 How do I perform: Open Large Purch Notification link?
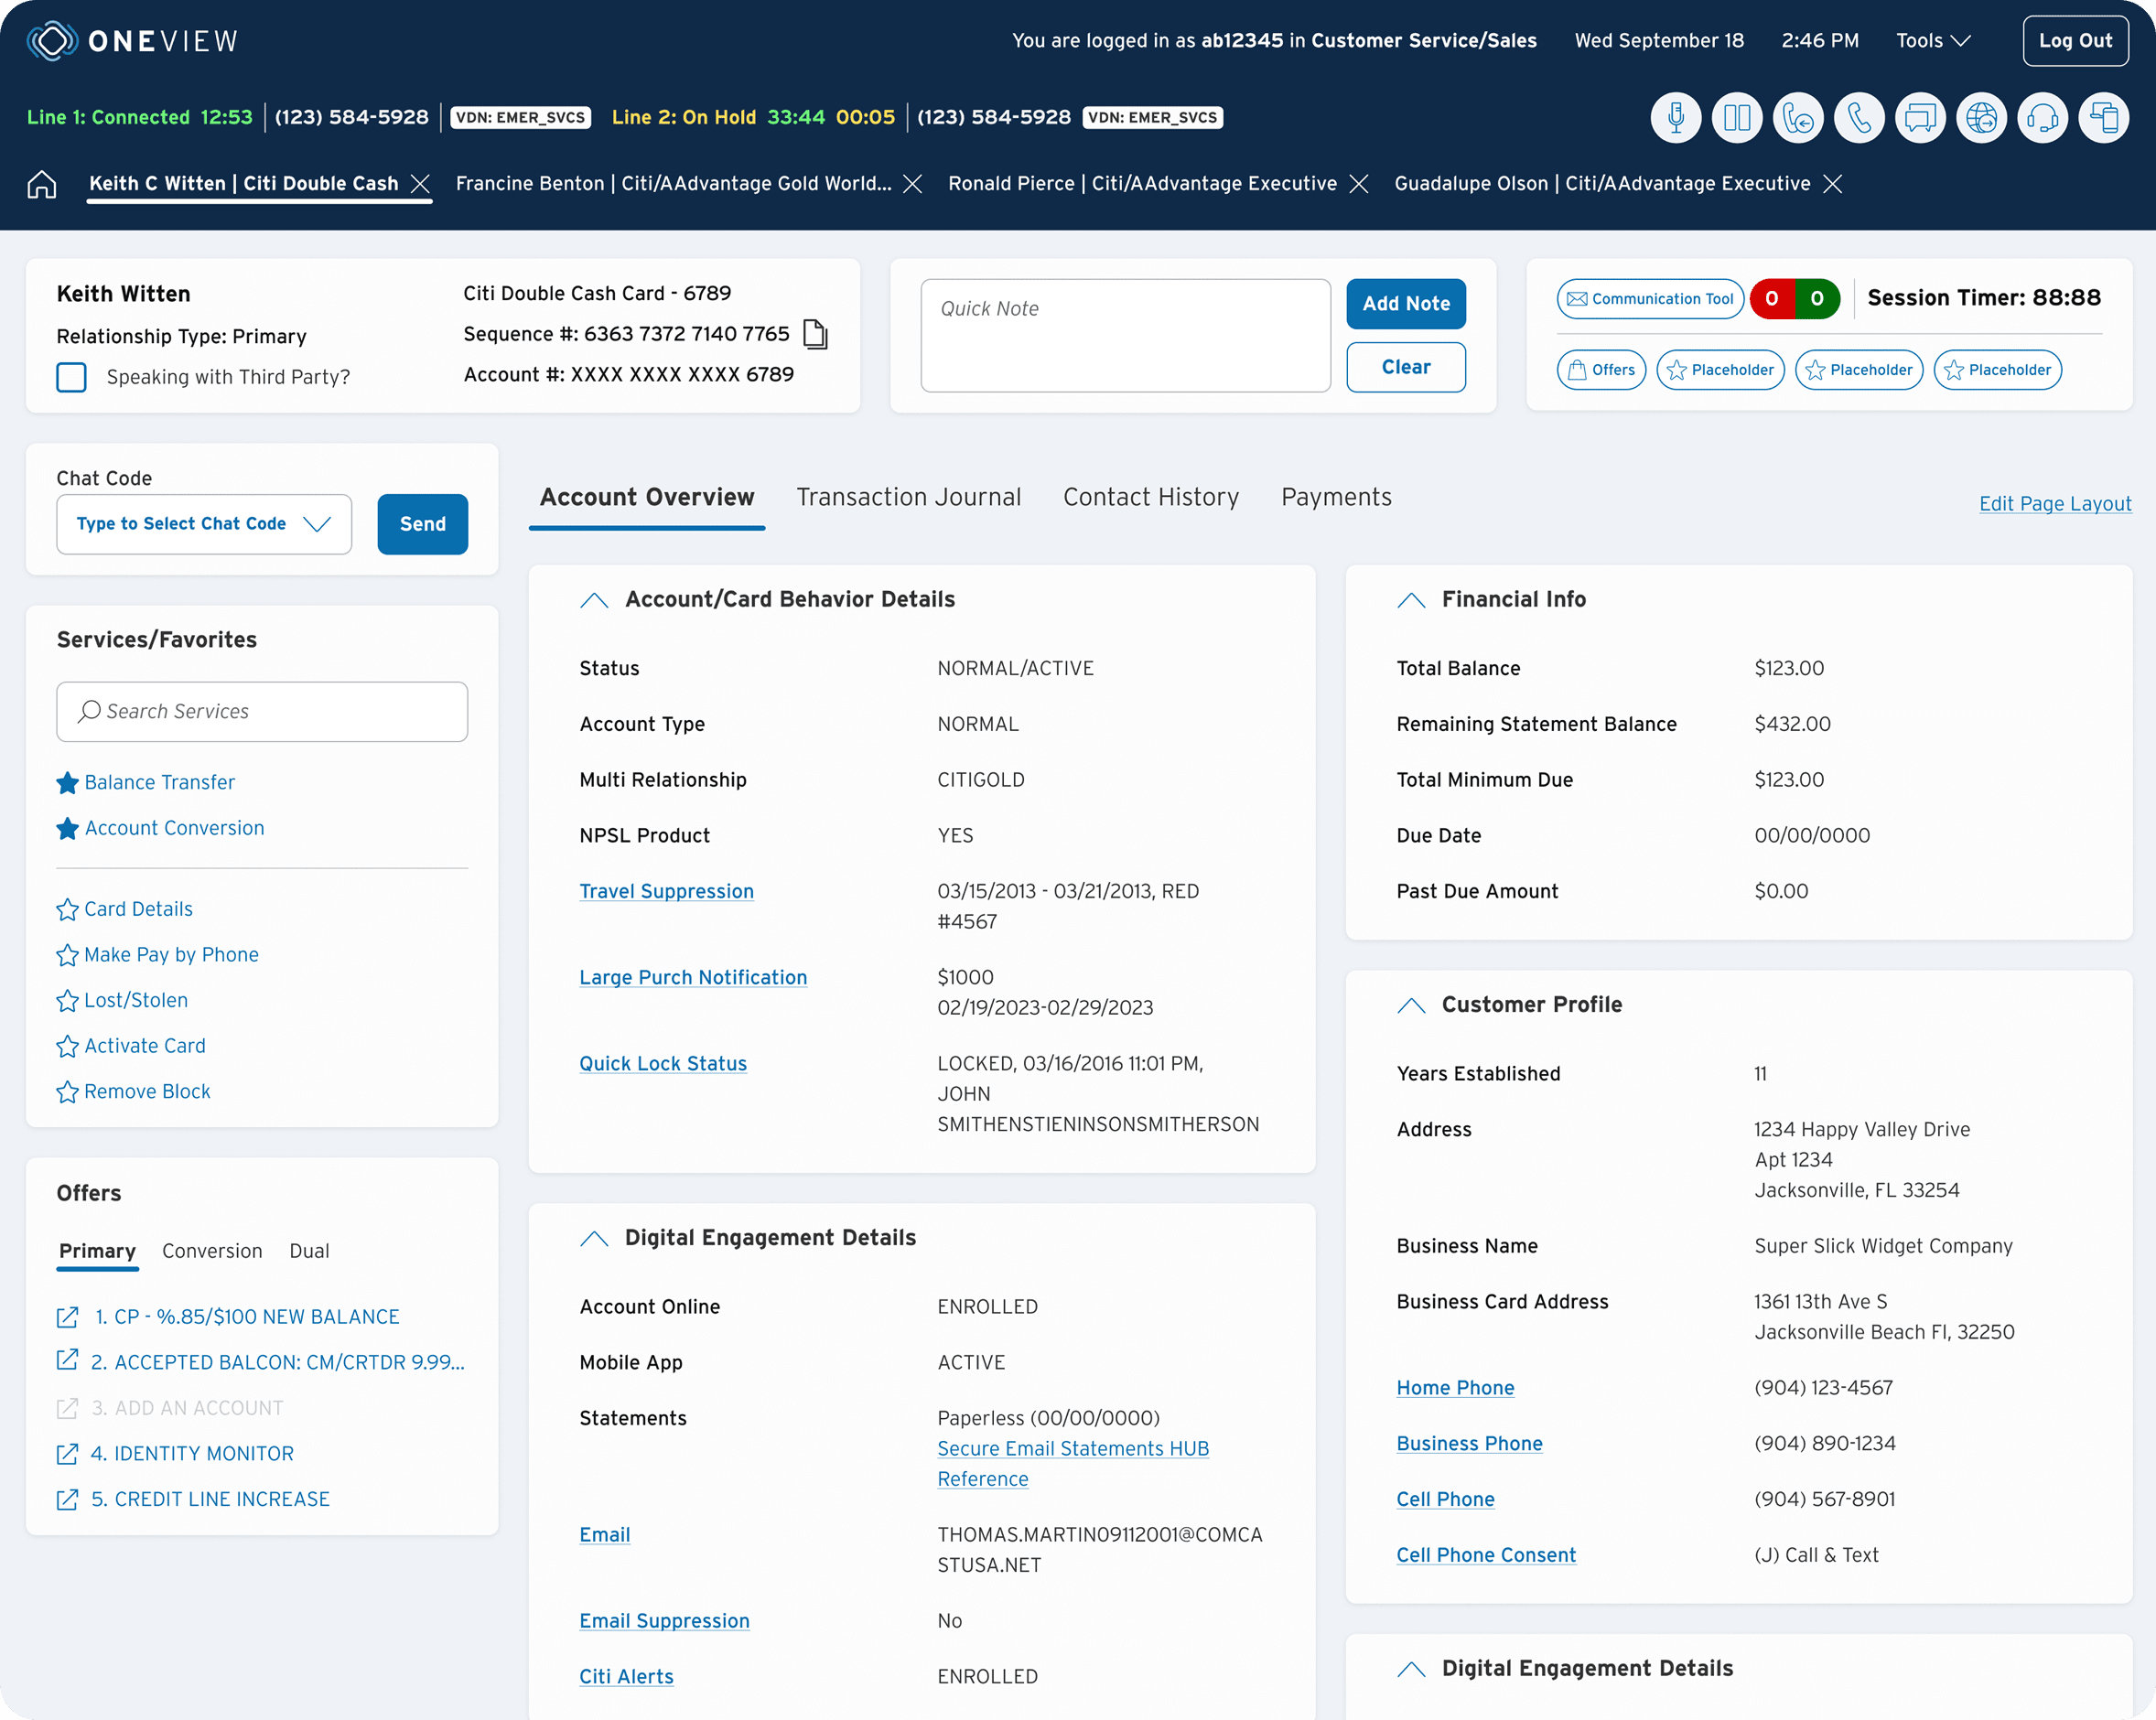tap(693, 977)
